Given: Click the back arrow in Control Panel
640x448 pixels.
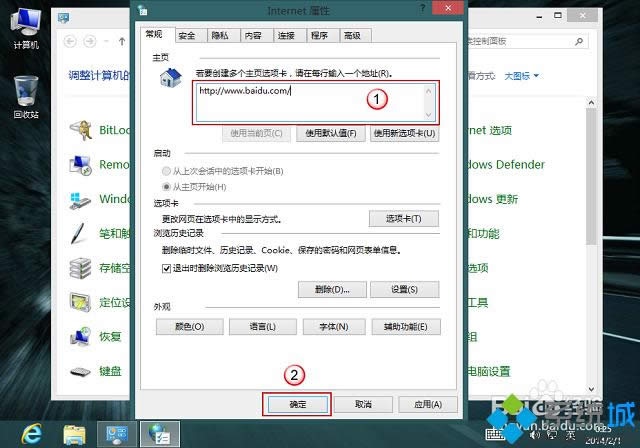Looking at the screenshot, I should point(70,41).
